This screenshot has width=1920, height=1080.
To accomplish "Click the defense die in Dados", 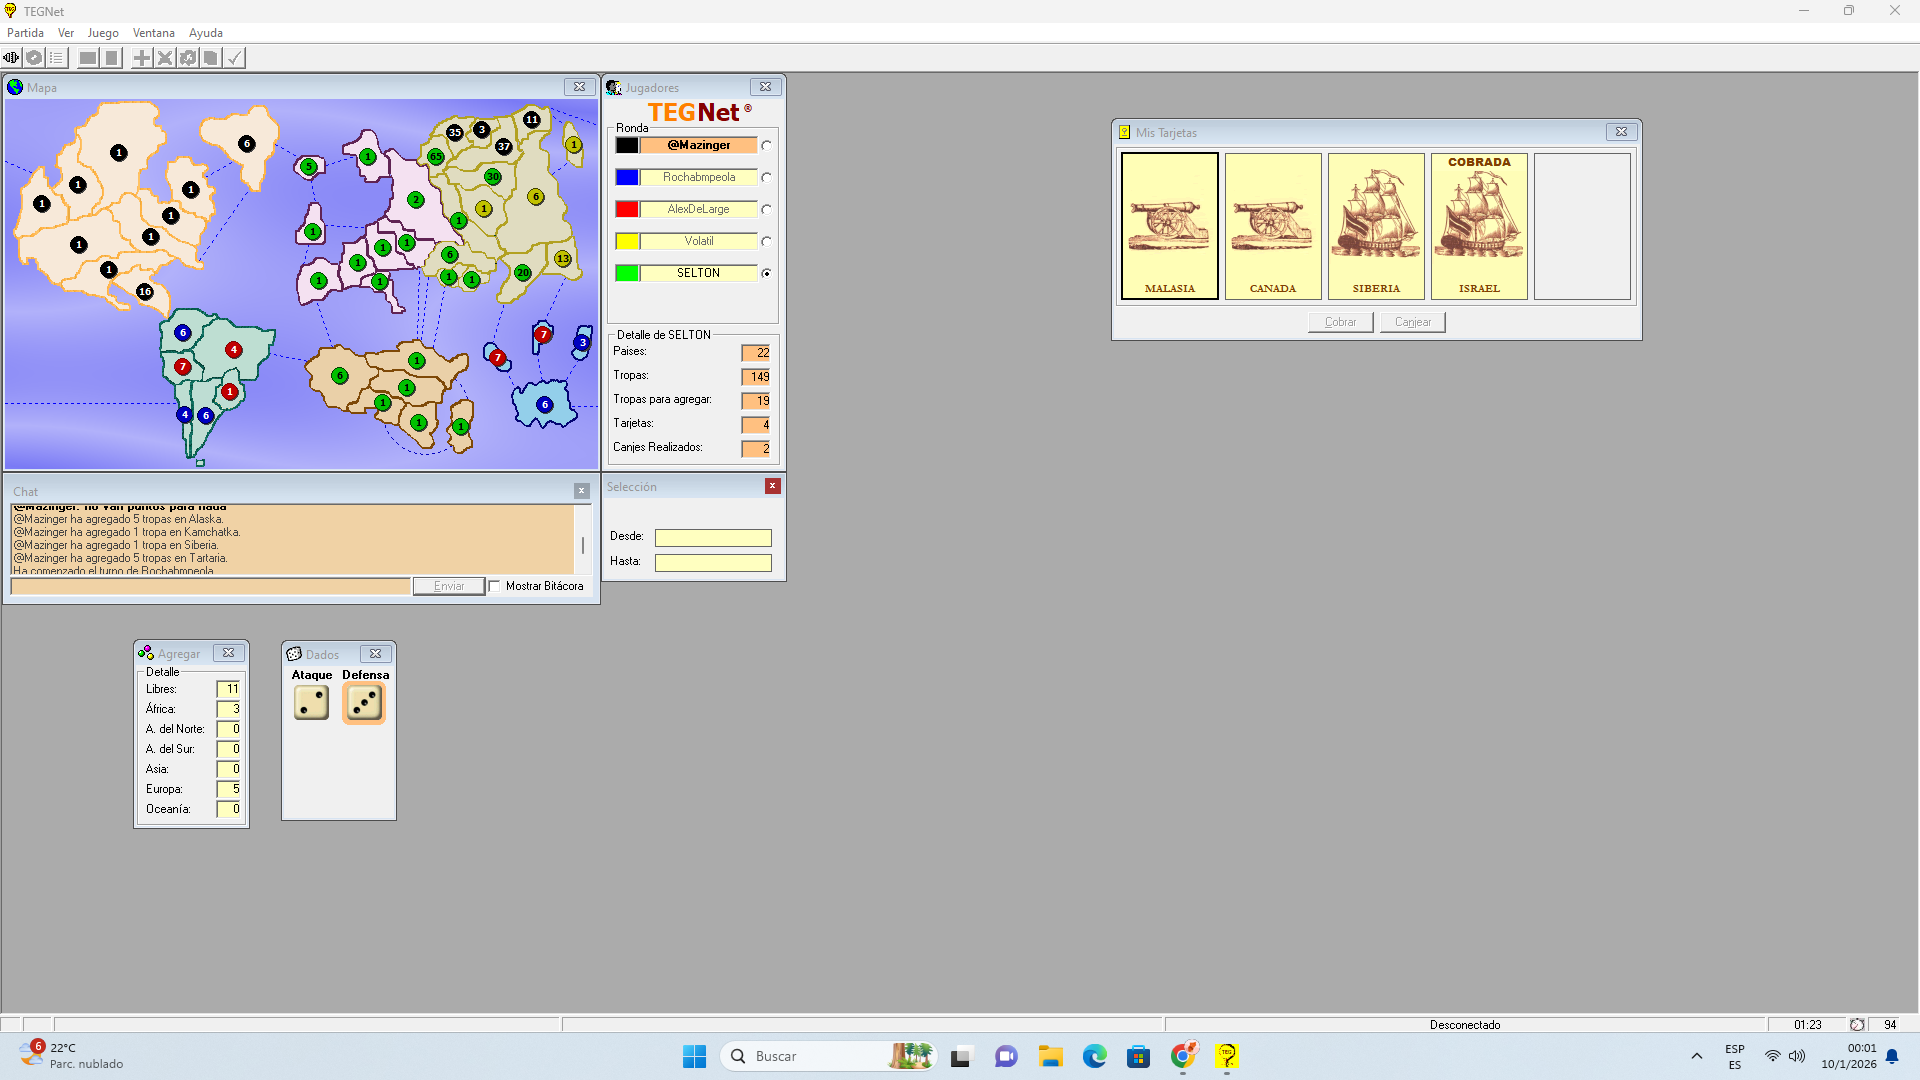I will coord(364,703).
